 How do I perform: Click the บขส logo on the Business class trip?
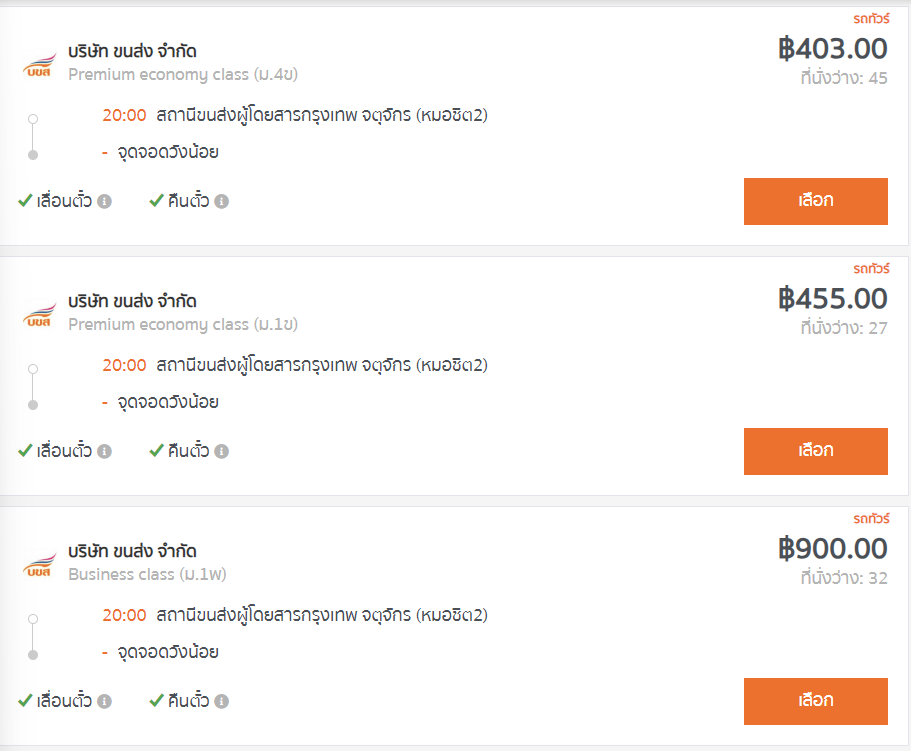39,564
